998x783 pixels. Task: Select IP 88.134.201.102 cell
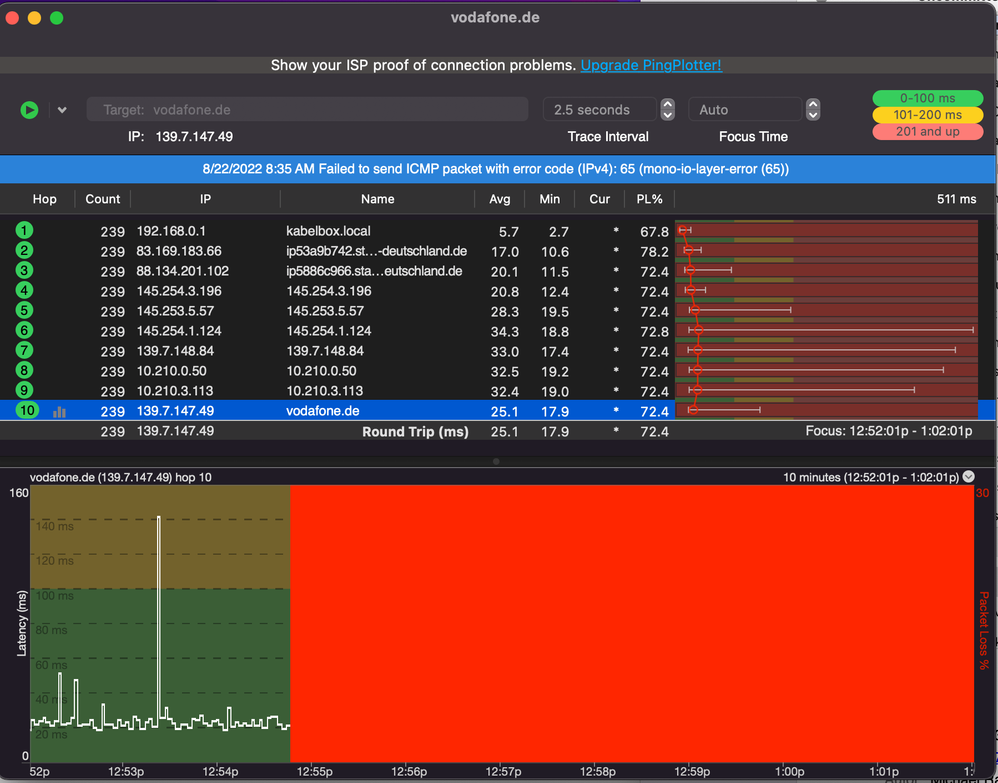[183, 271]
